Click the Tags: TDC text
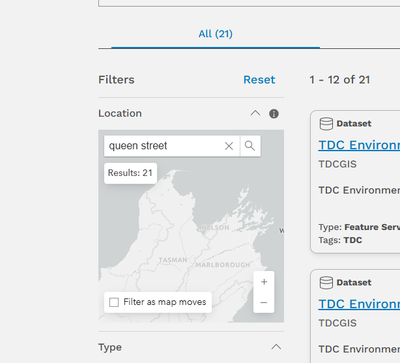The image size is (400, 363). pos(340,240)
